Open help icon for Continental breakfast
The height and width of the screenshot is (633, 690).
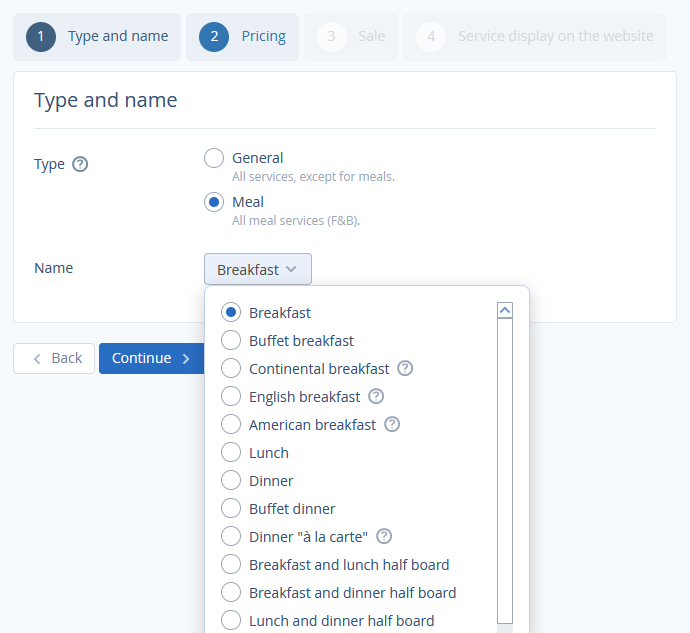pos(405,368)
